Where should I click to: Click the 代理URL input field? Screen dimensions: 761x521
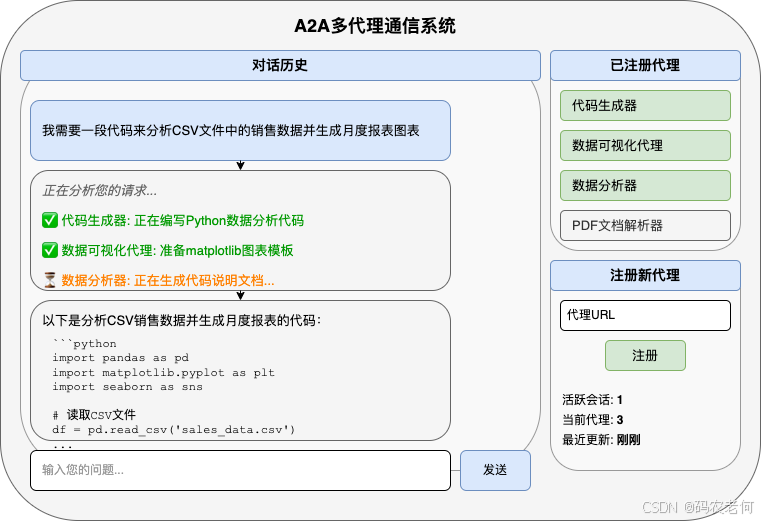645,315
